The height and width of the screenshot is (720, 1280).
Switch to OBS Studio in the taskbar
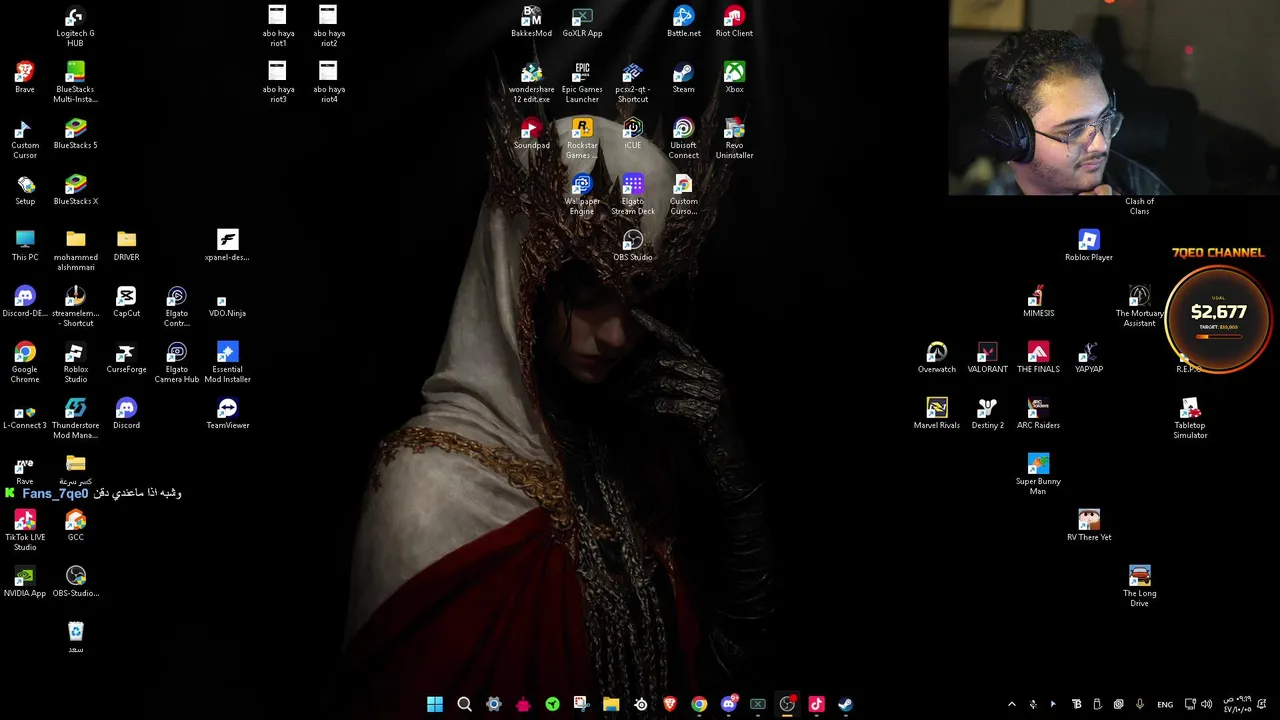pos(787,704)
